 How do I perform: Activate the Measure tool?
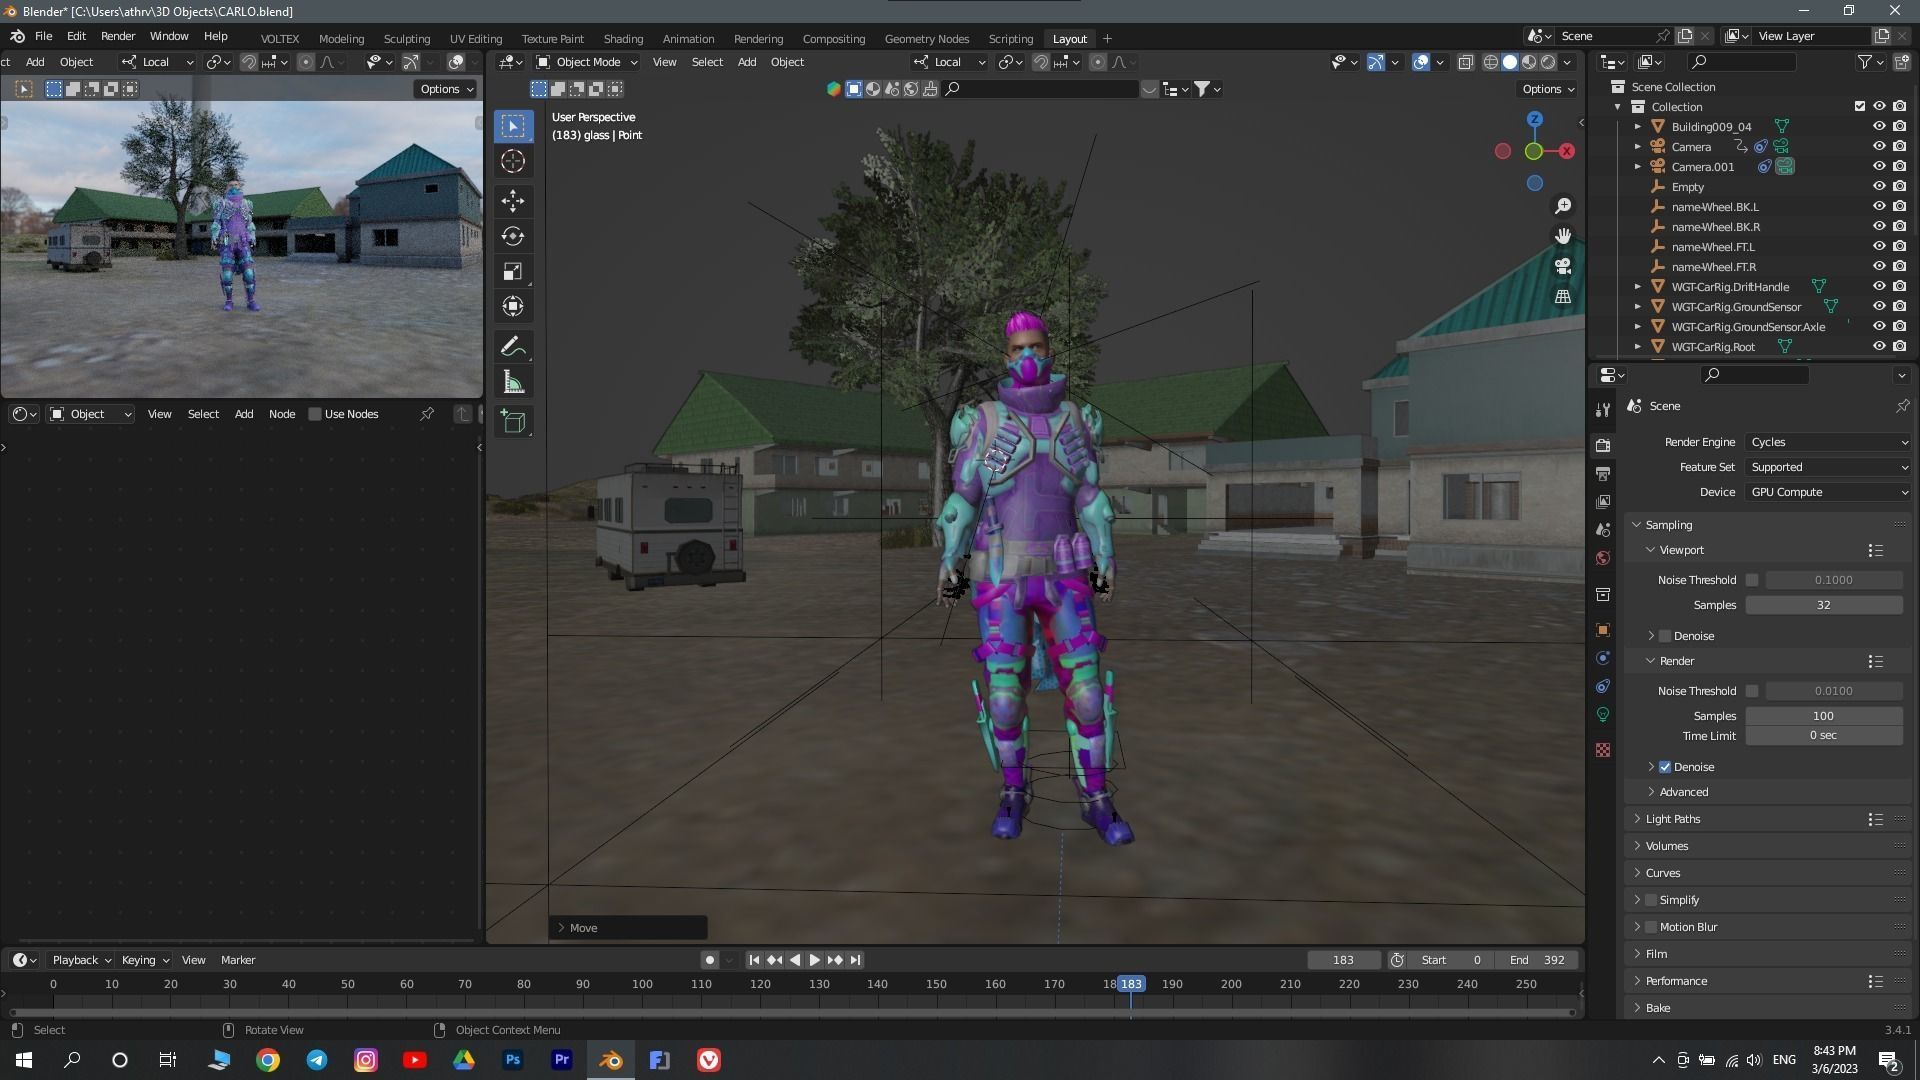pos(513,382)
